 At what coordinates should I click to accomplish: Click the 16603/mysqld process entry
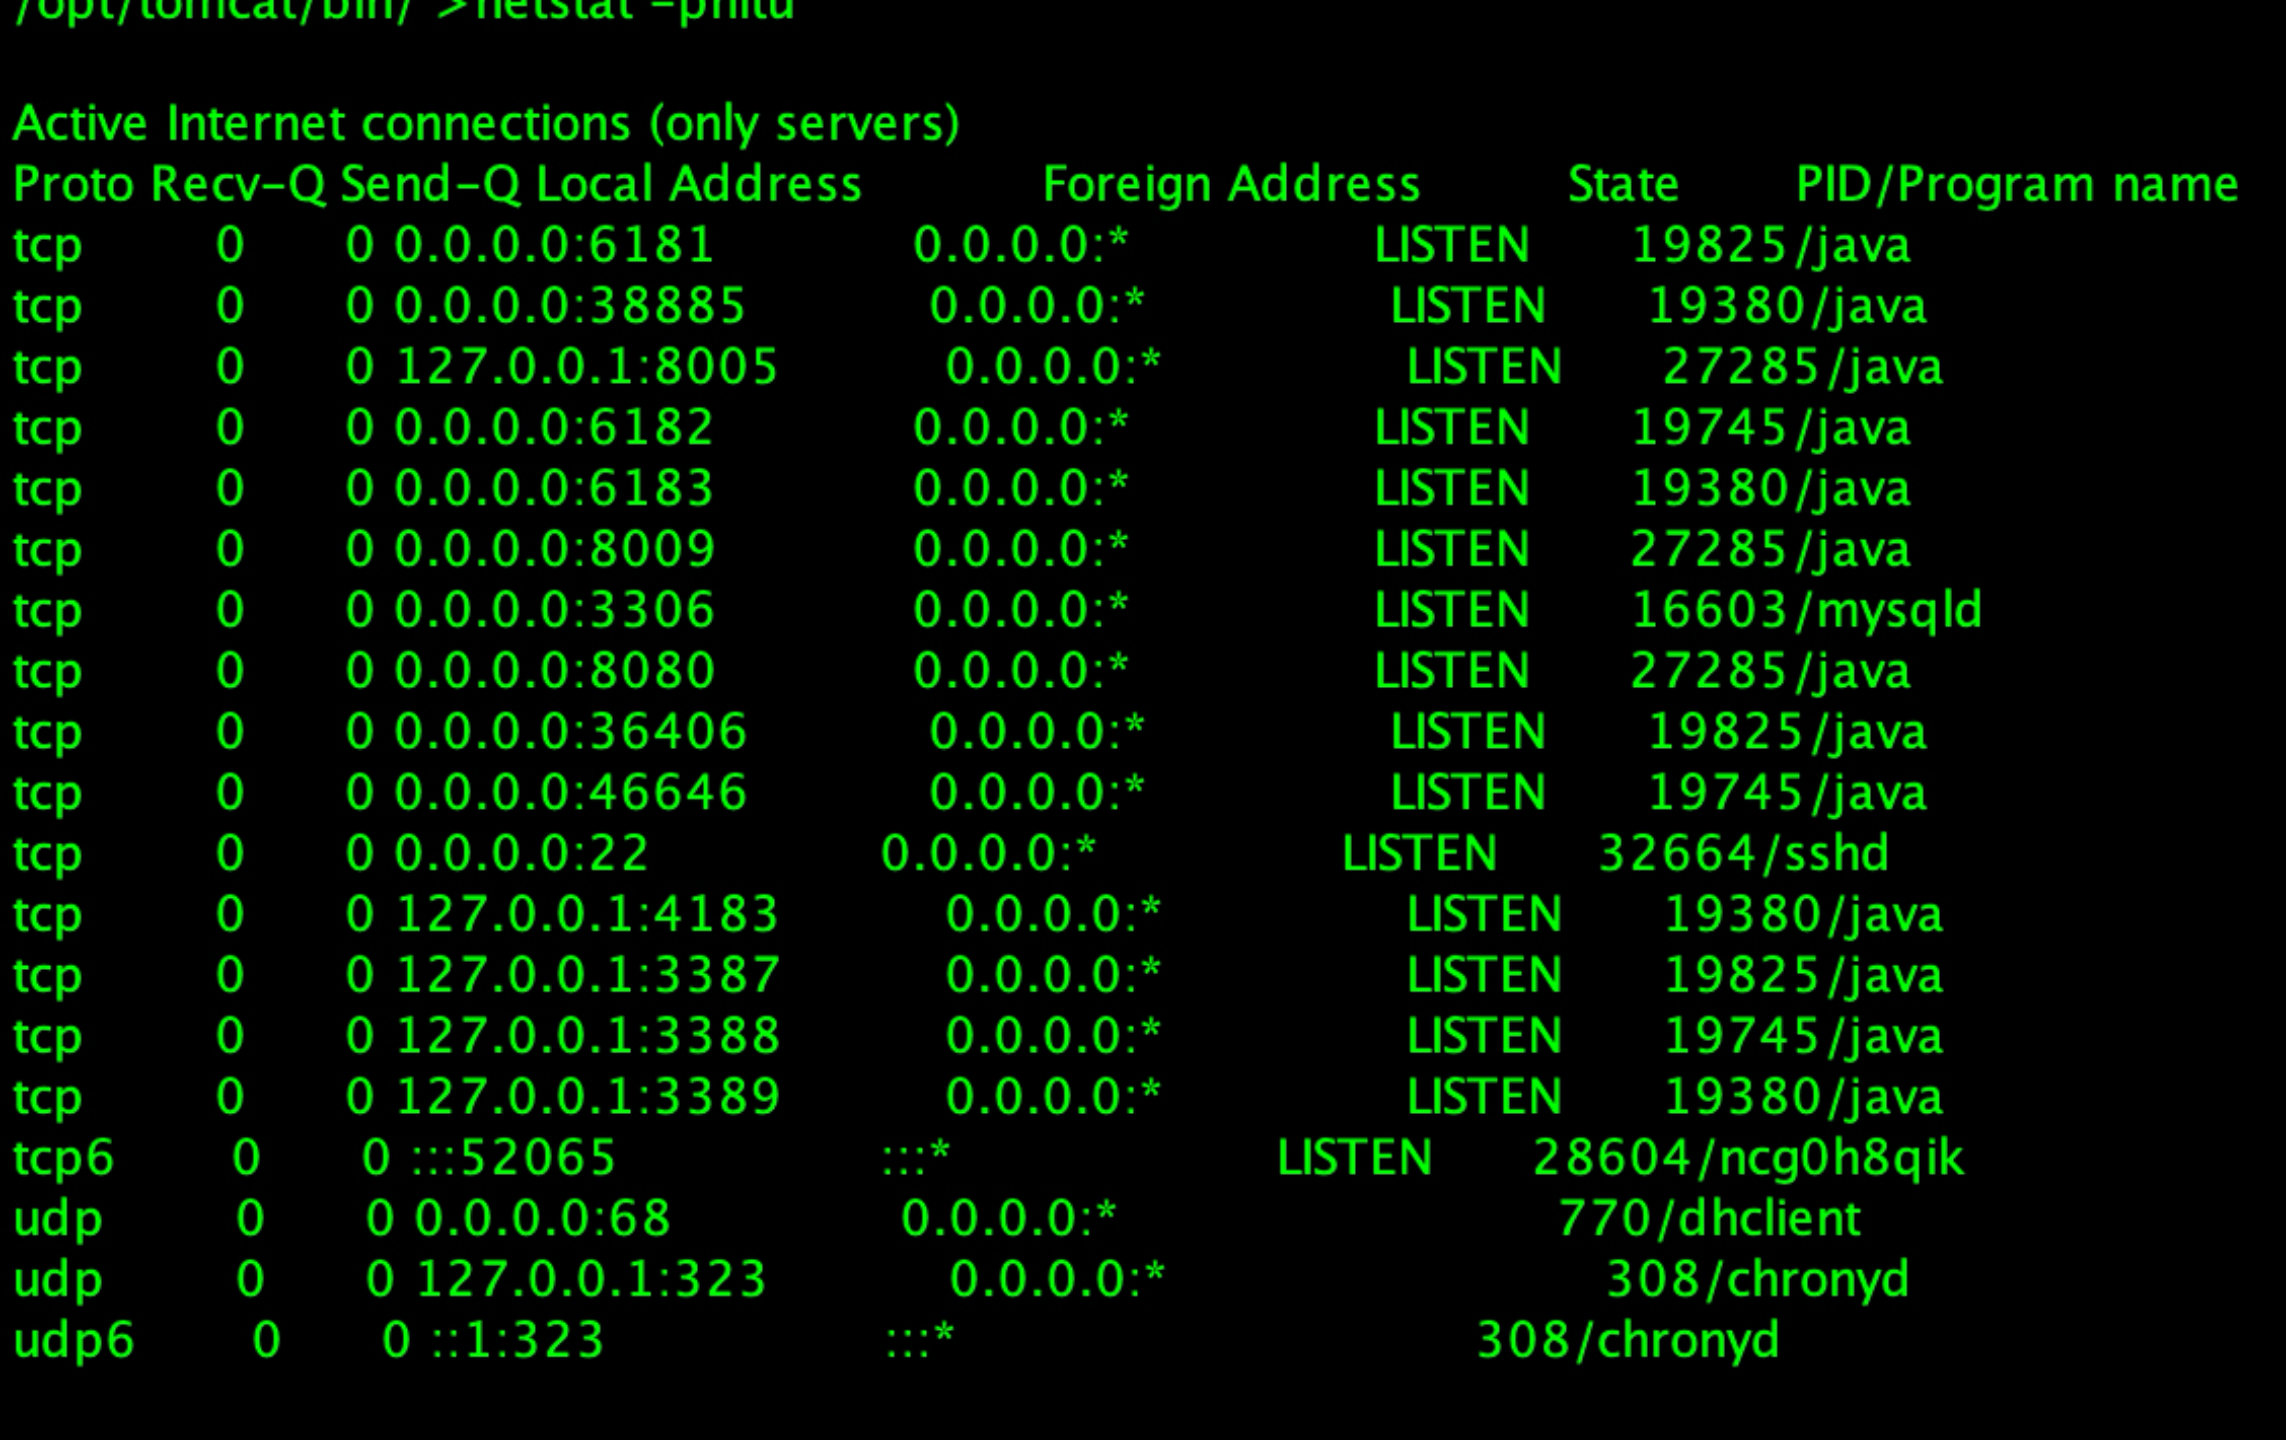pos(1806,610)
